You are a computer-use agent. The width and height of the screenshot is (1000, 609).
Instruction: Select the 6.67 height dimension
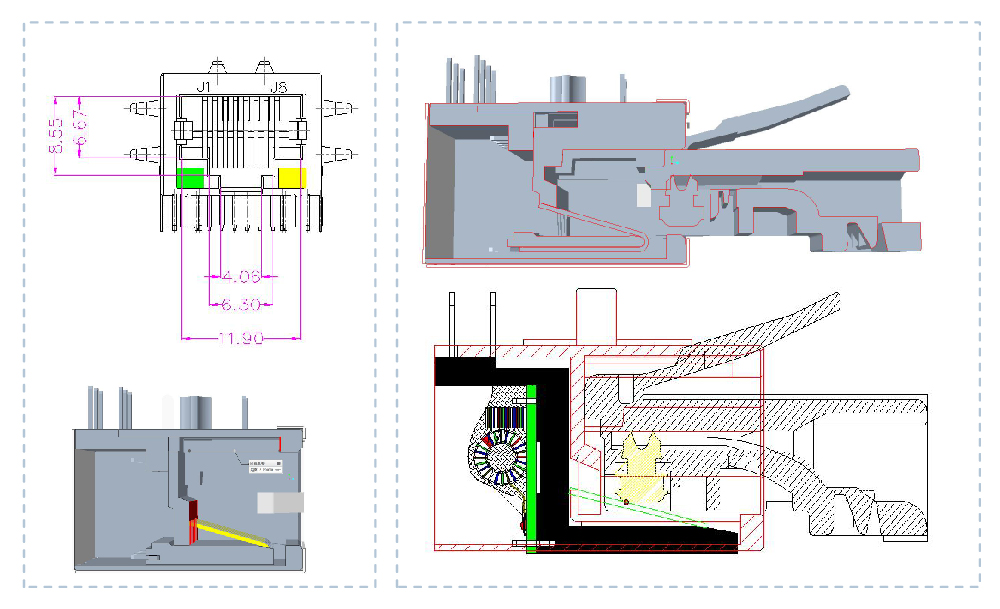82,131
